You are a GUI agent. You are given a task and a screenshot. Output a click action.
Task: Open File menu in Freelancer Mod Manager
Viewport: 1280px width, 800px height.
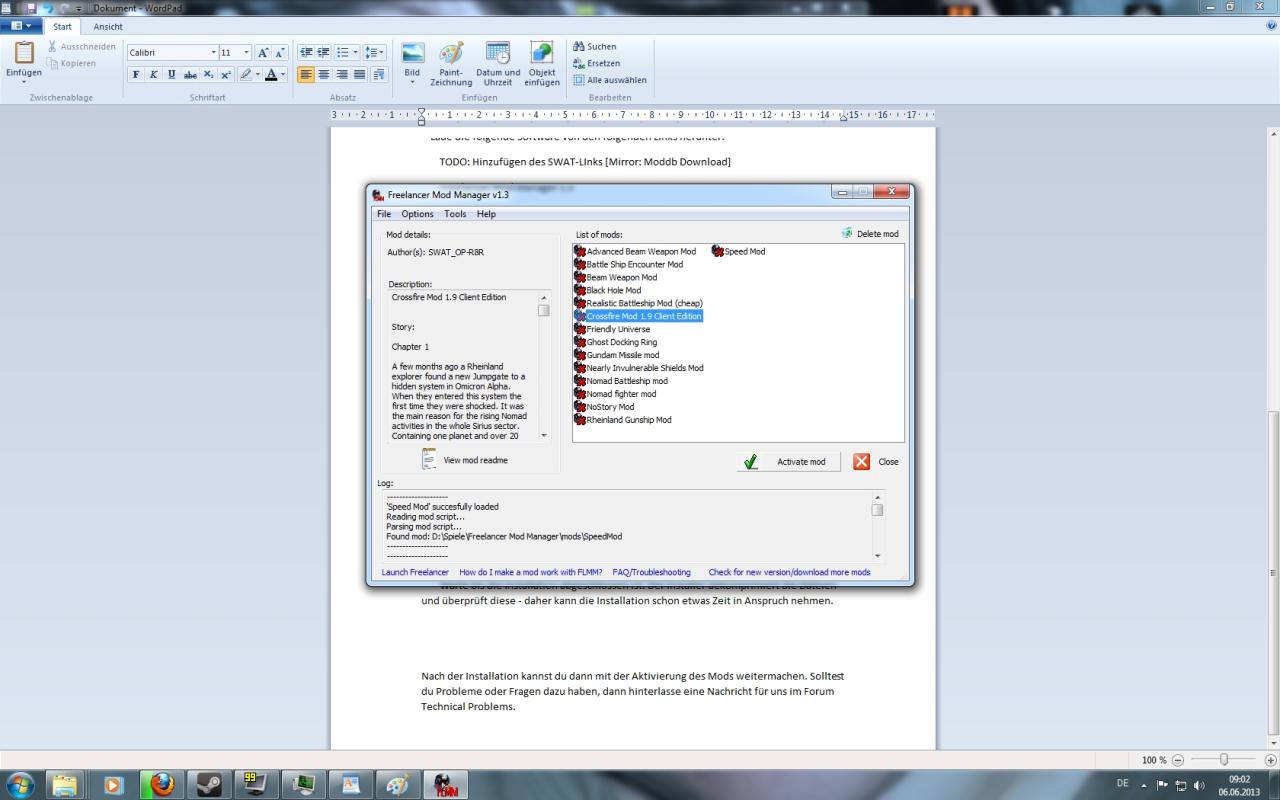384,214
